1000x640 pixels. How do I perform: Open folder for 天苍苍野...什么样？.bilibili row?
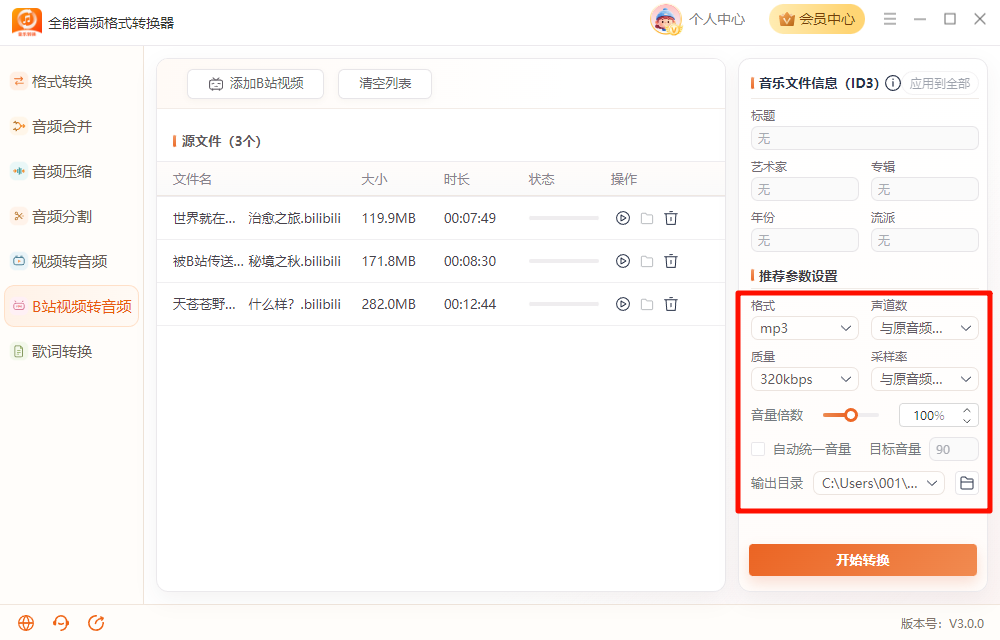647,304
